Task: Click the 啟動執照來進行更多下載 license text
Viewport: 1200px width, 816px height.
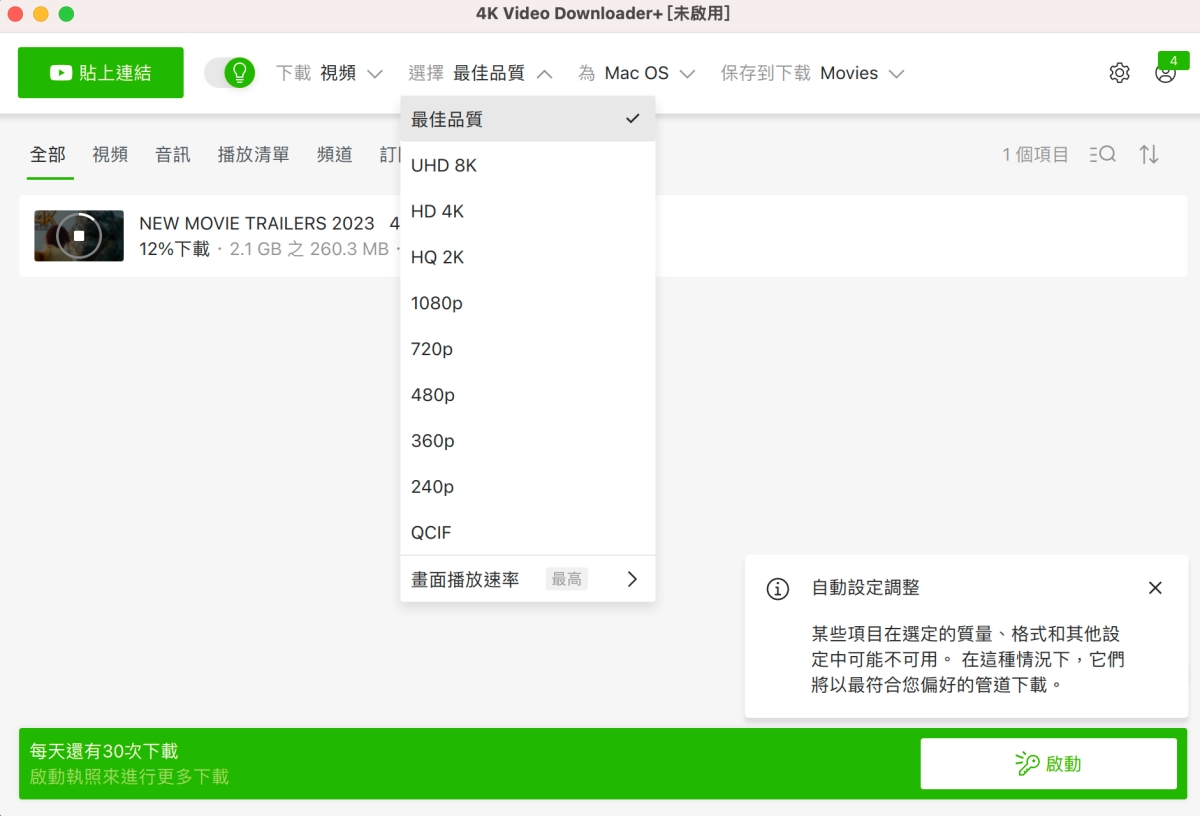Action: (129, 776)
